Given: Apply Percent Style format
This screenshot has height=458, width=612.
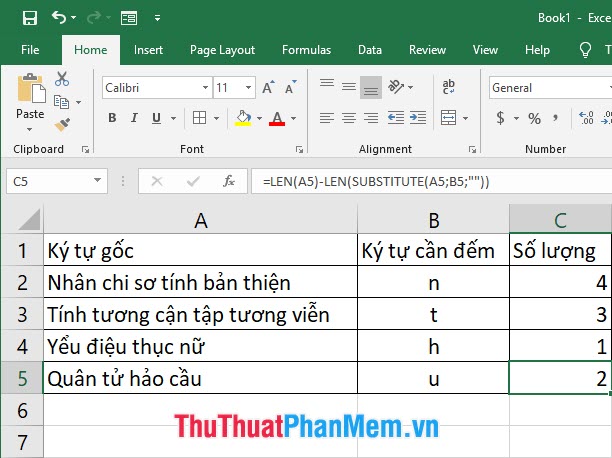Looking at the screenshot, I should point(534,118).
